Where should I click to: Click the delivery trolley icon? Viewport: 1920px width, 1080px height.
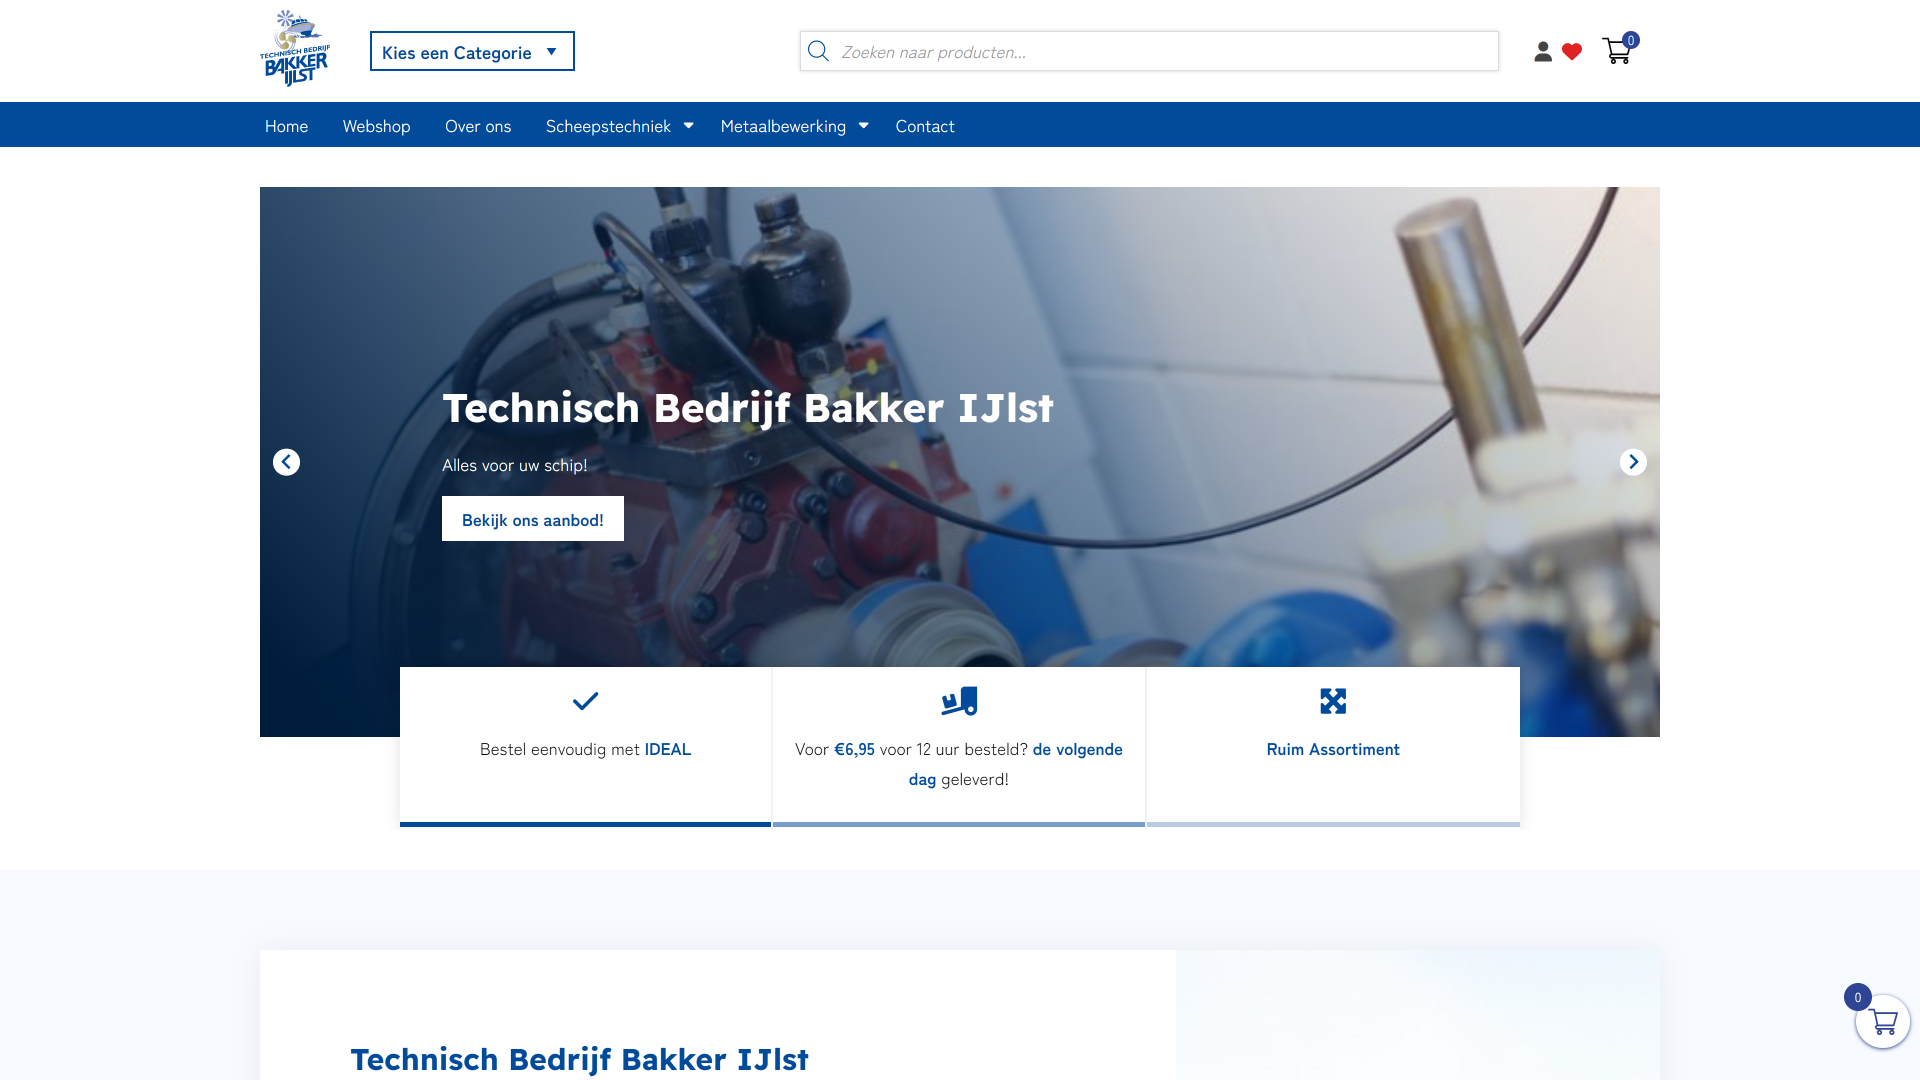[x=959, y=701]
